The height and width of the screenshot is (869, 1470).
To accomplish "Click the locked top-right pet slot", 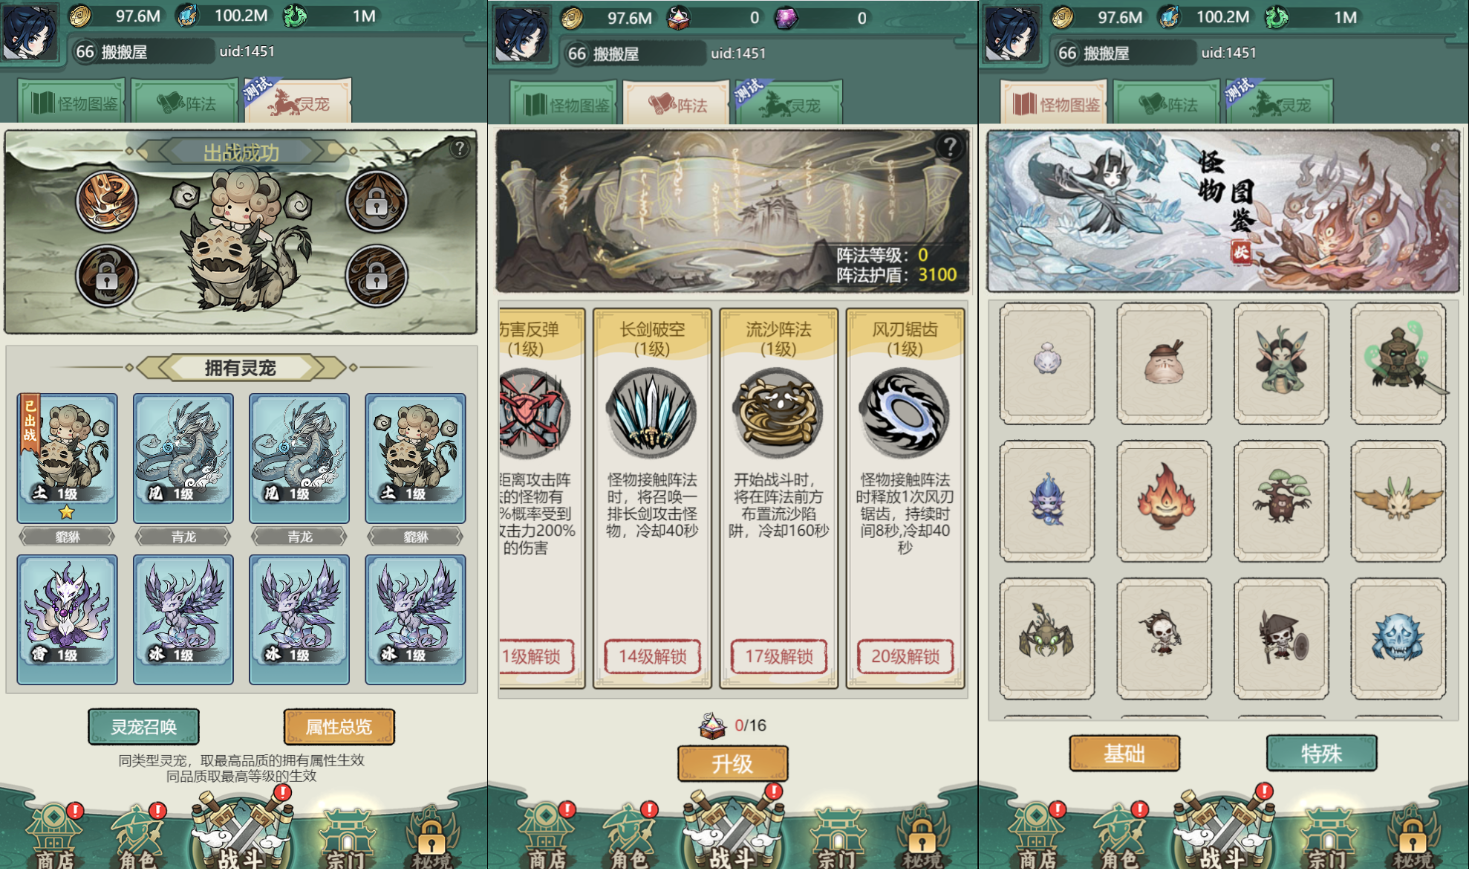I will point(376,203).
